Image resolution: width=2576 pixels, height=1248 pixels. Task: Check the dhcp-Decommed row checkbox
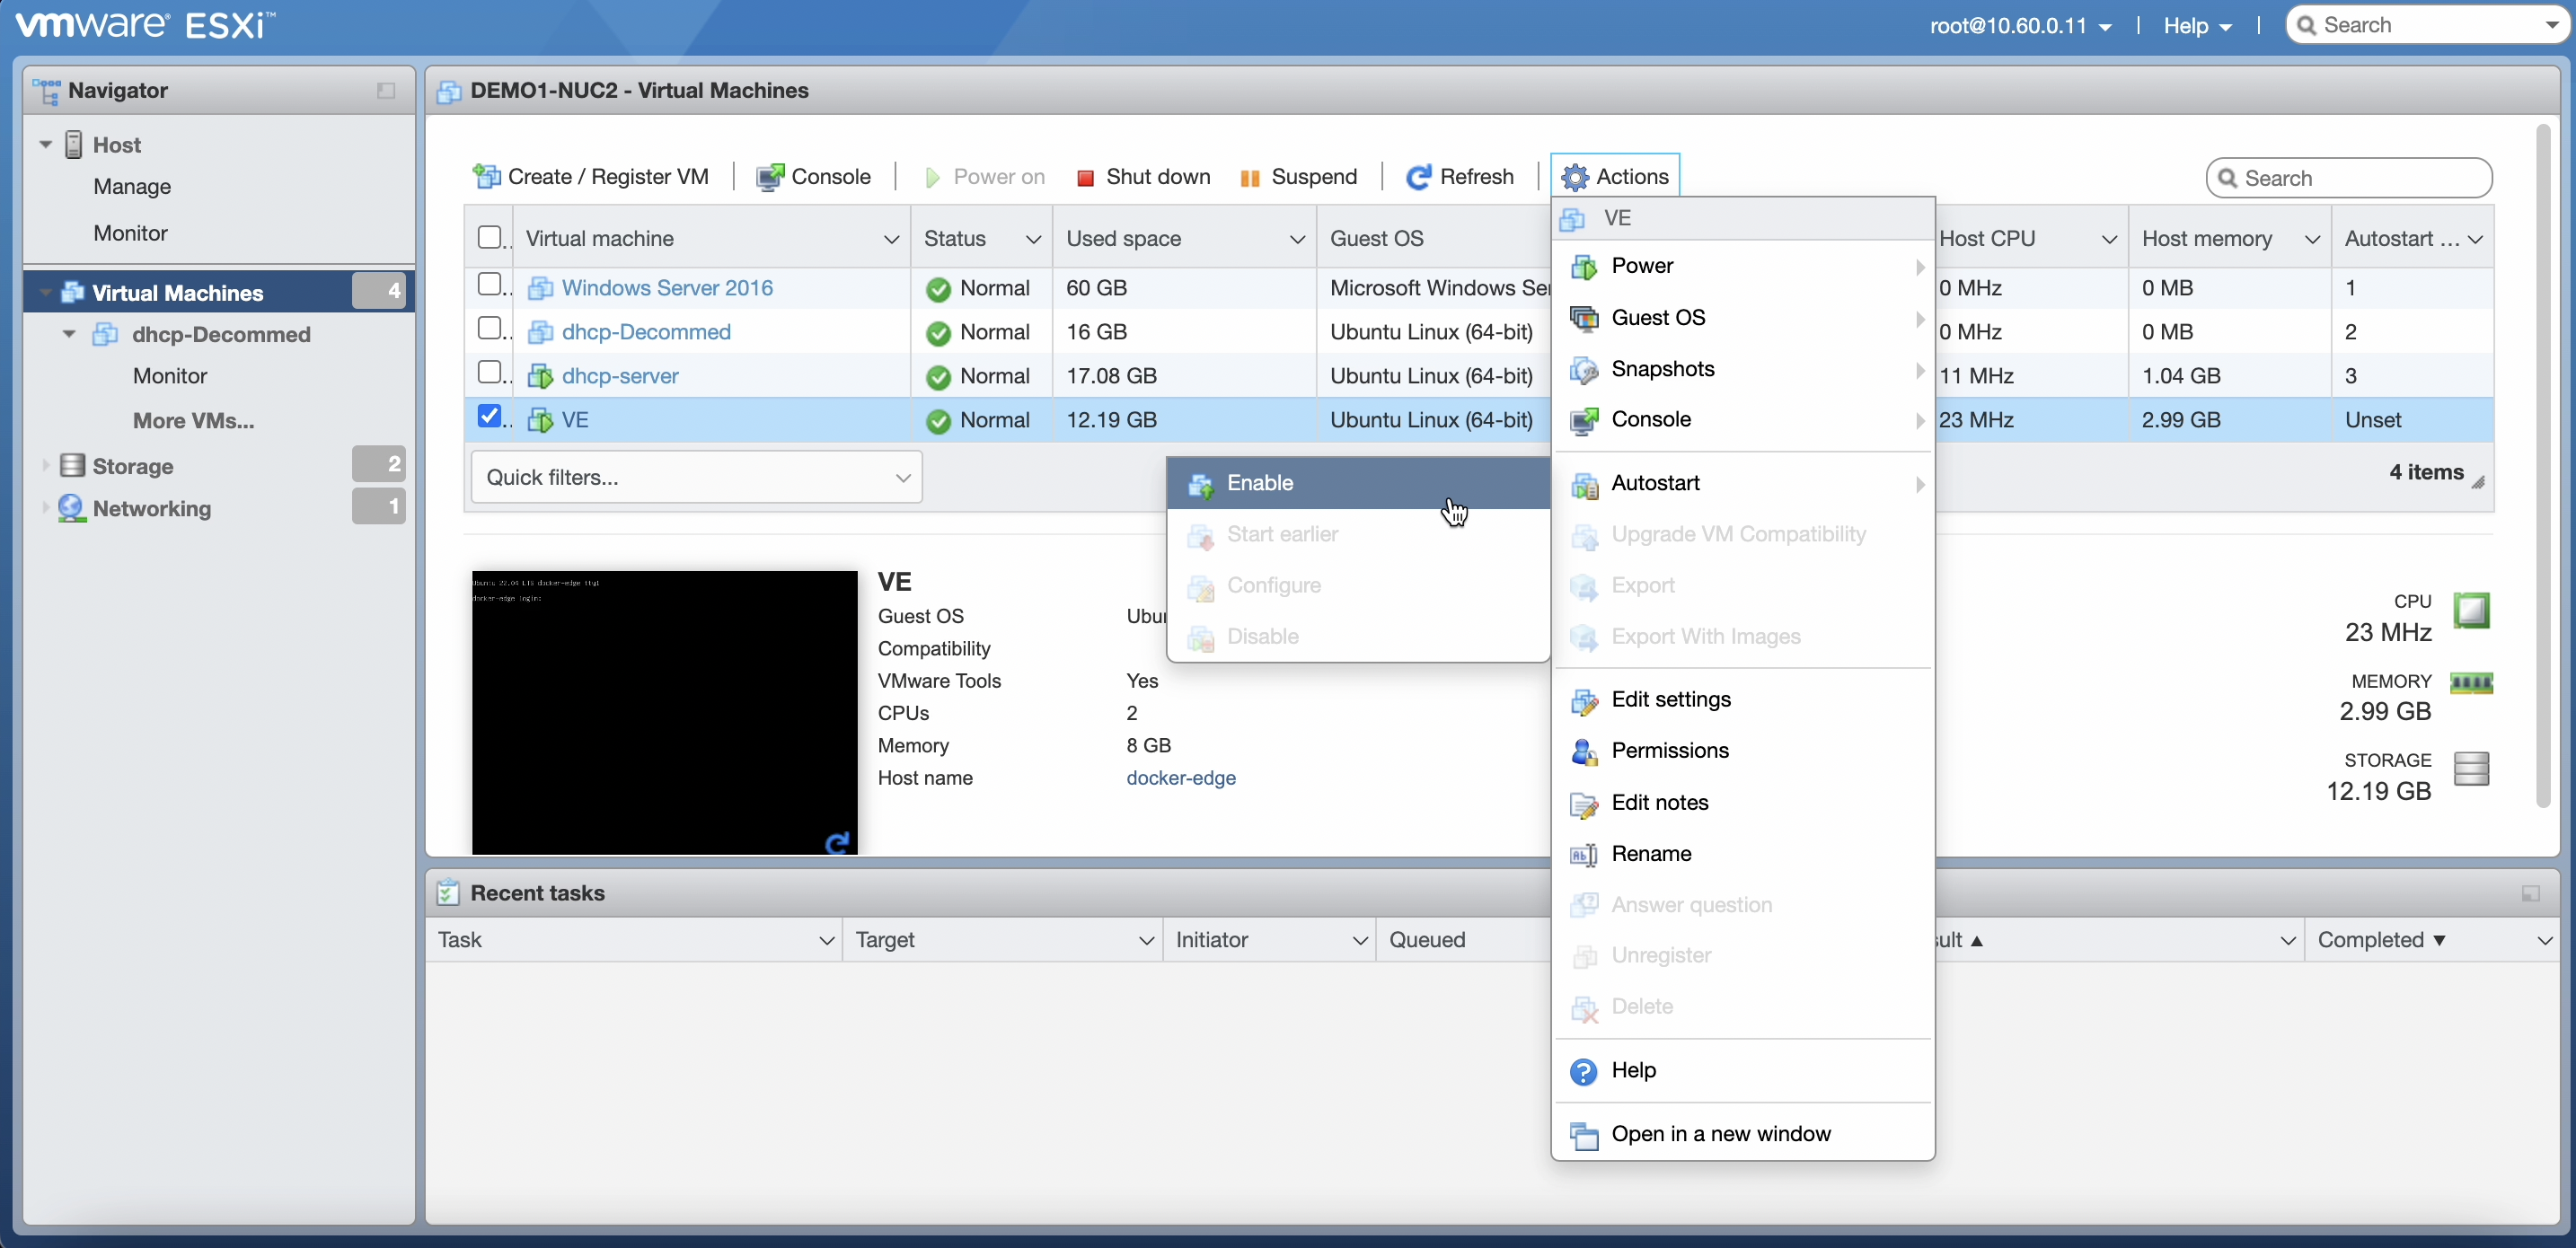pos(489,329)
